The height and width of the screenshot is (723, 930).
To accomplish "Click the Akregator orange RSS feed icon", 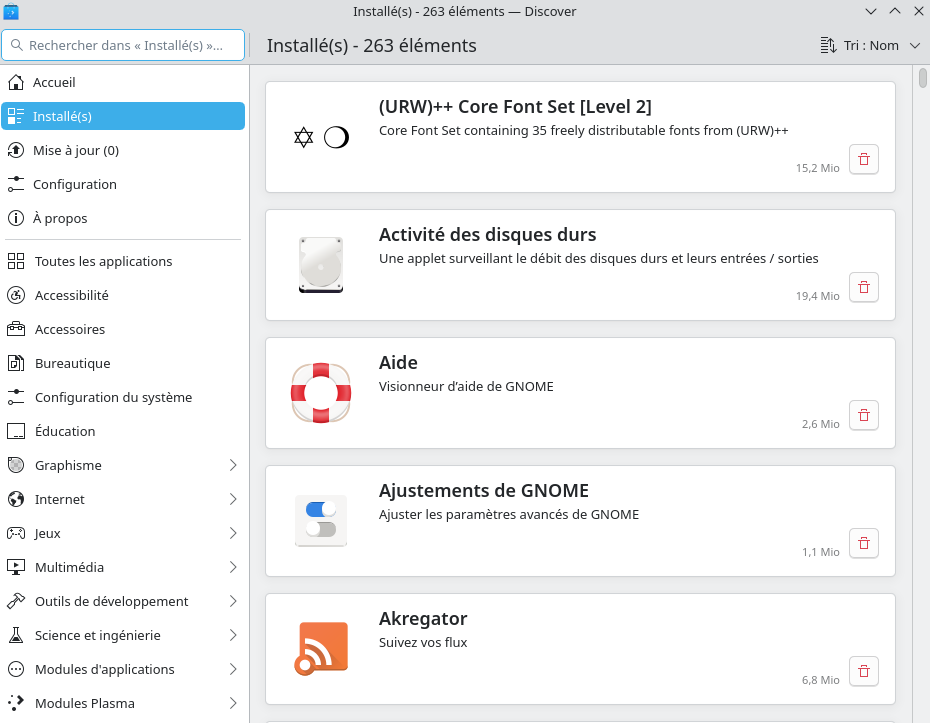I will (x=321, y=648).
